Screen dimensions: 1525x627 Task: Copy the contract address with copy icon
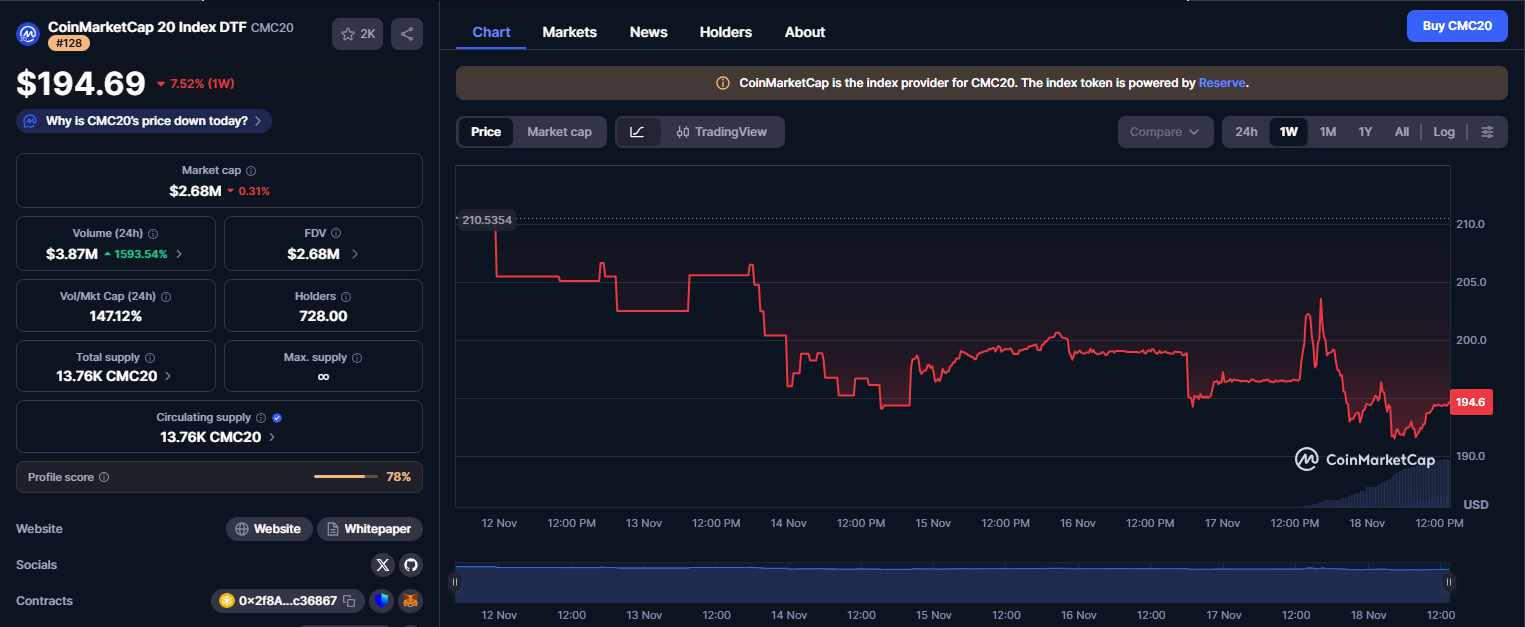(x=349, y=601)
